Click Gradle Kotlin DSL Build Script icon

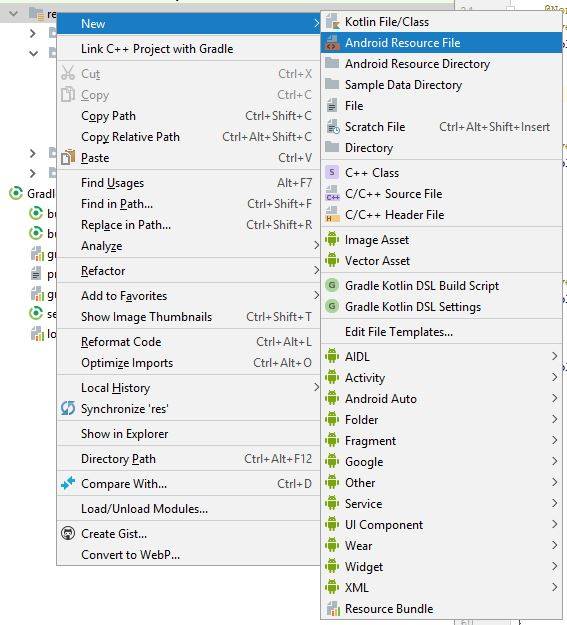332,285
